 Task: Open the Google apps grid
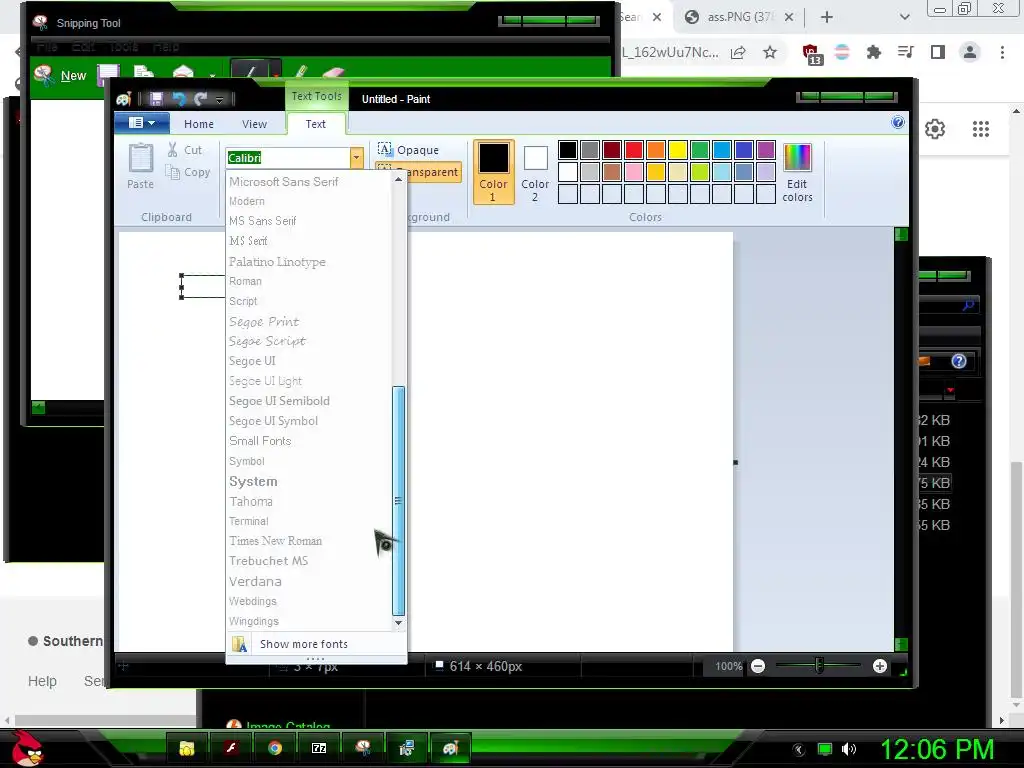[x=981, y=129]
